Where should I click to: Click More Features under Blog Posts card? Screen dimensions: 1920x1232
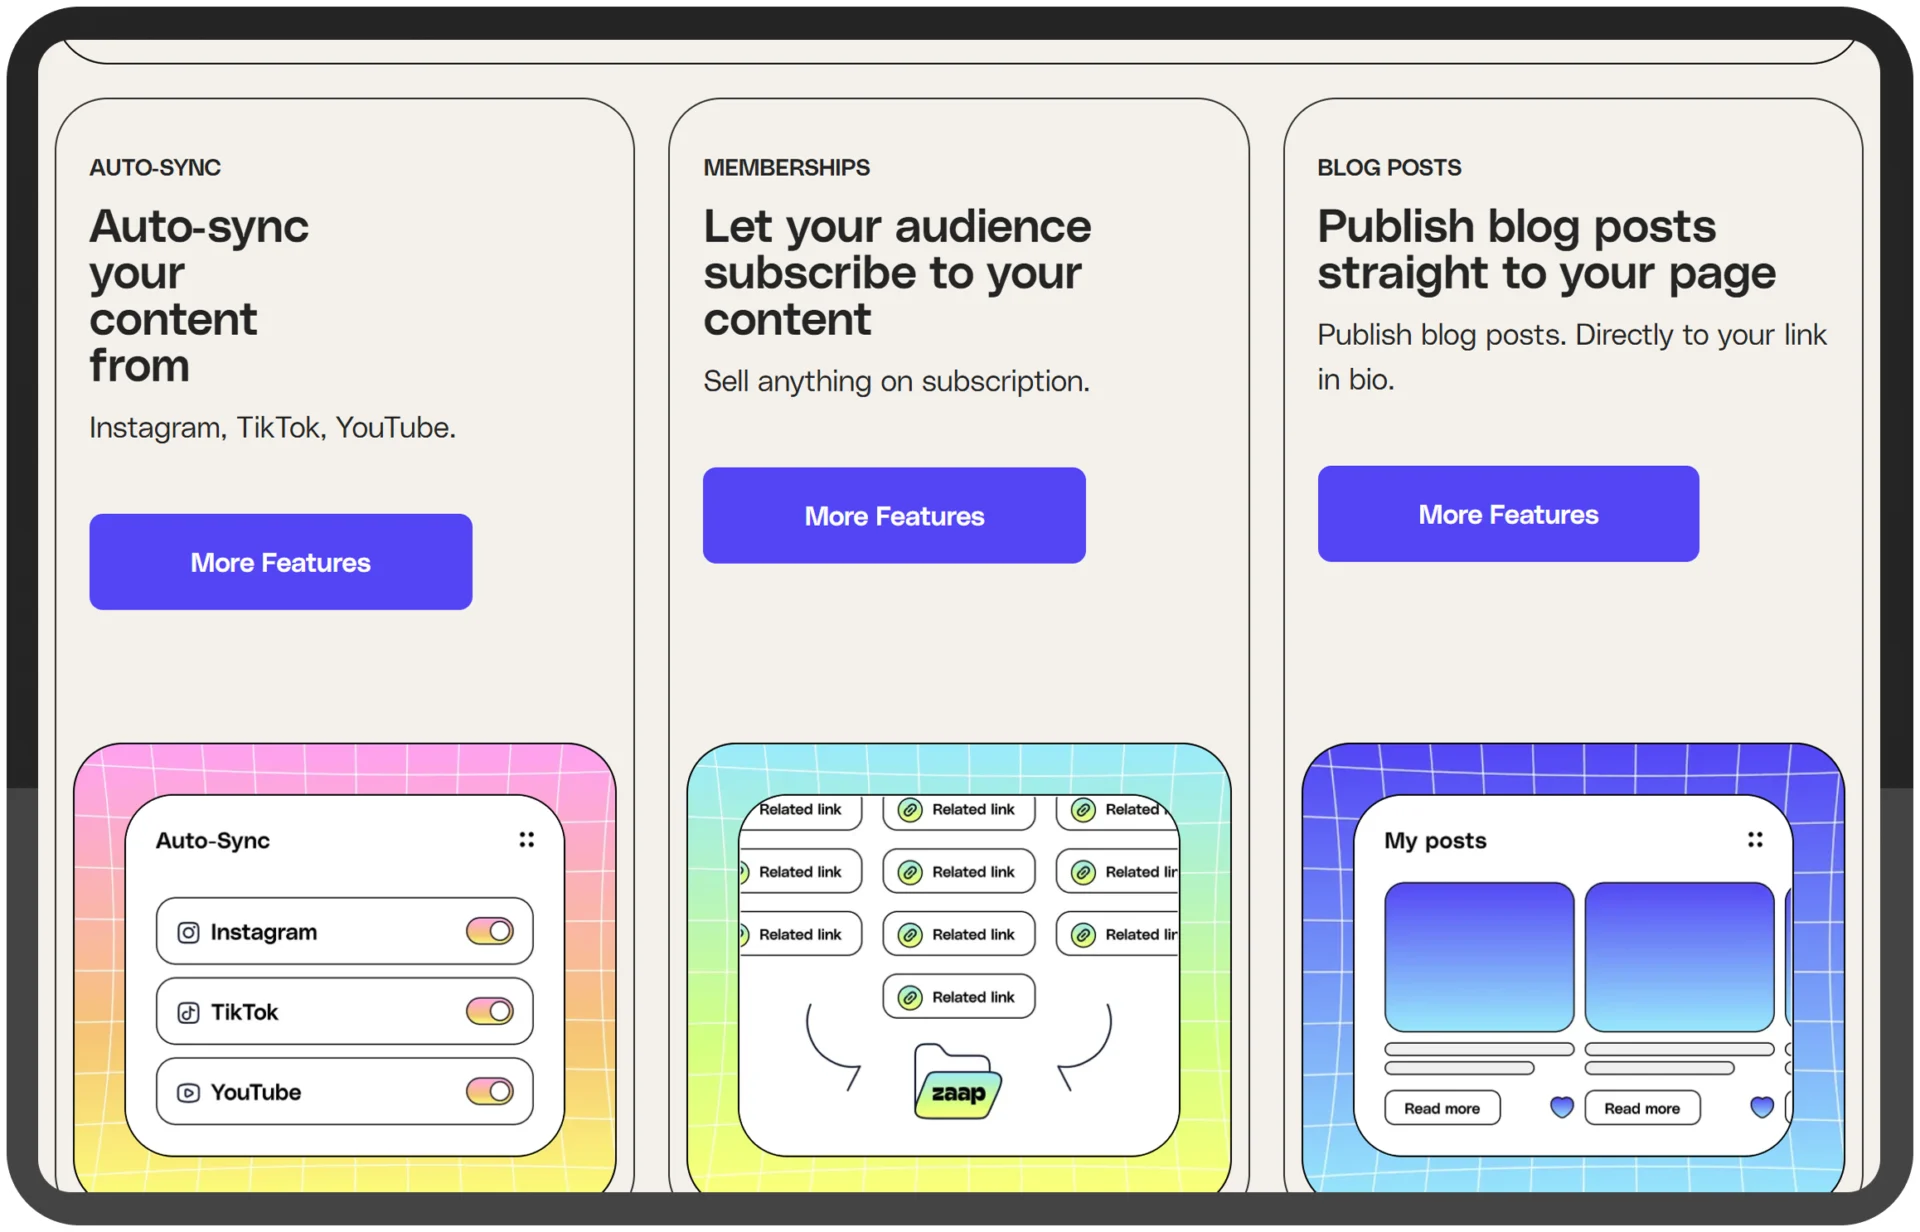(x=1508, y=514)
